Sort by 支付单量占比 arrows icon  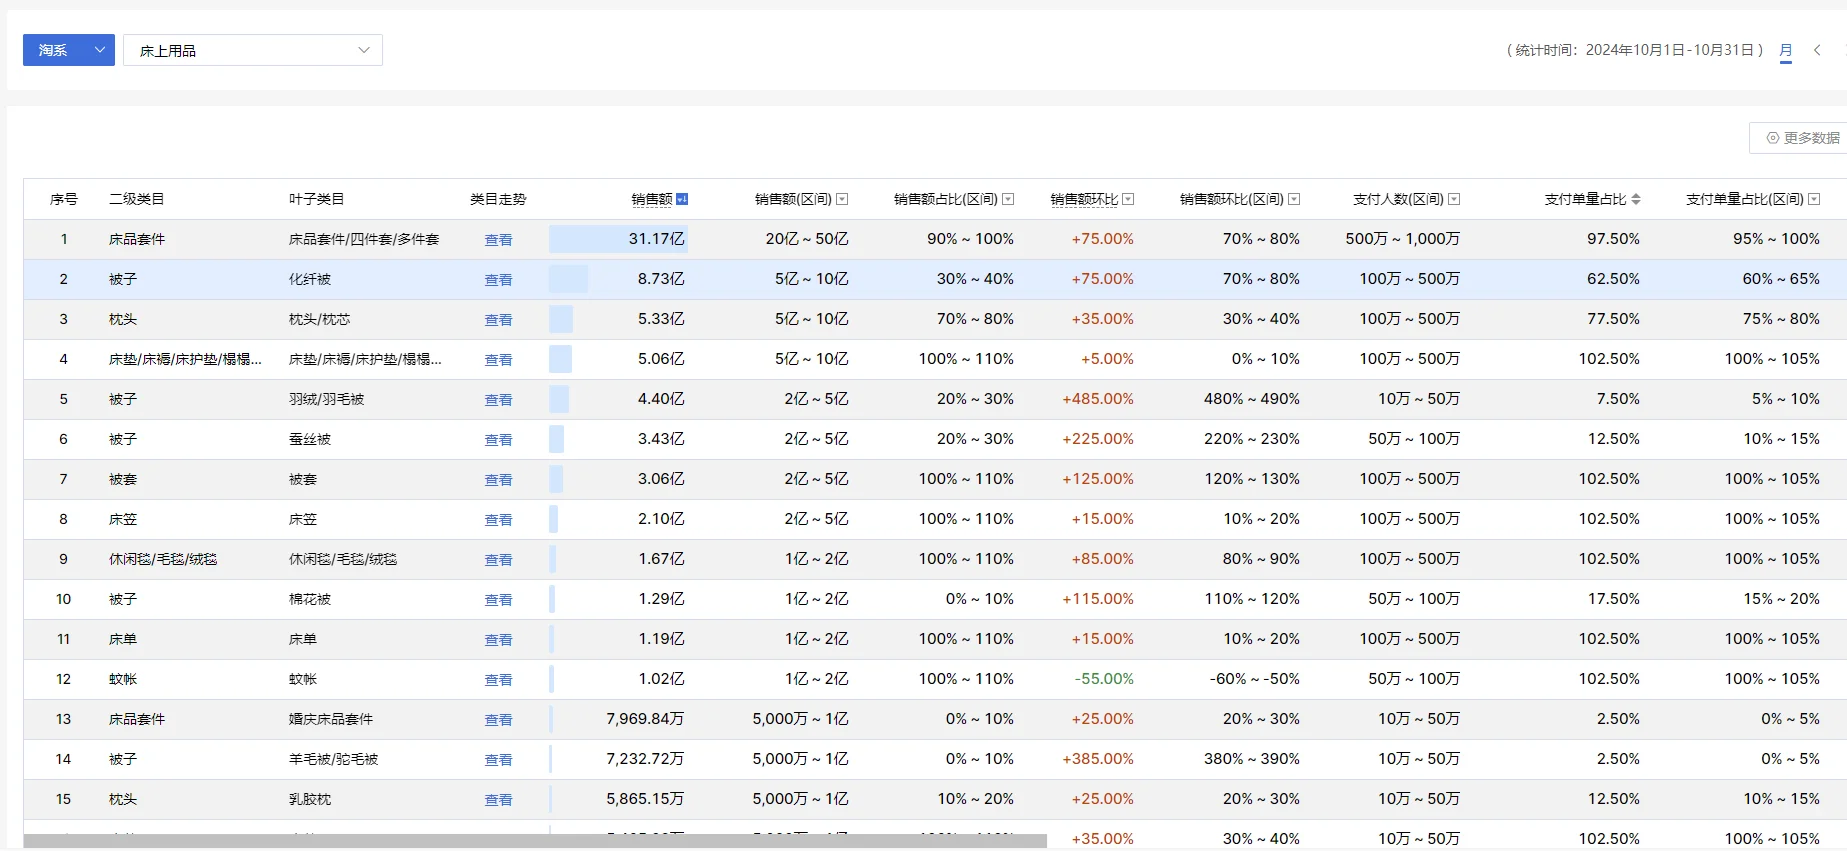(1636, 199)
